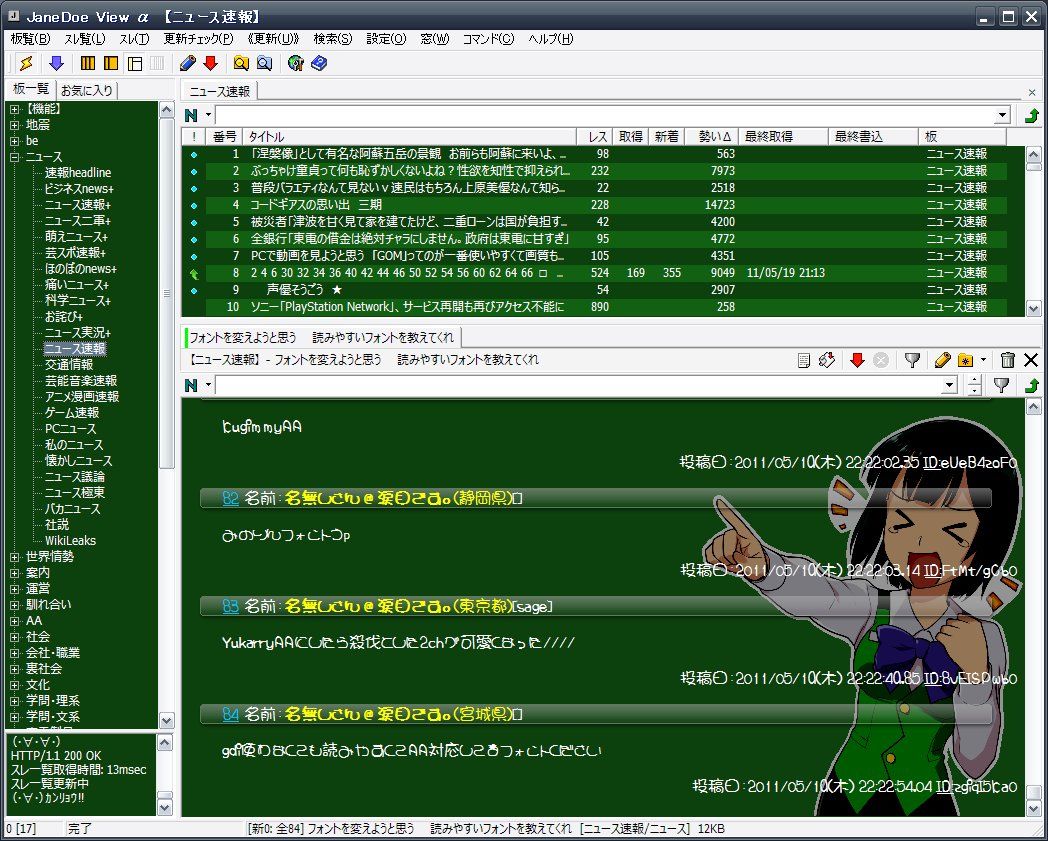The height and width of the screenshot is (841, 1048).
Task: Click the linked pages icon in thread toolbar
Action: click(x=827, y=360)
